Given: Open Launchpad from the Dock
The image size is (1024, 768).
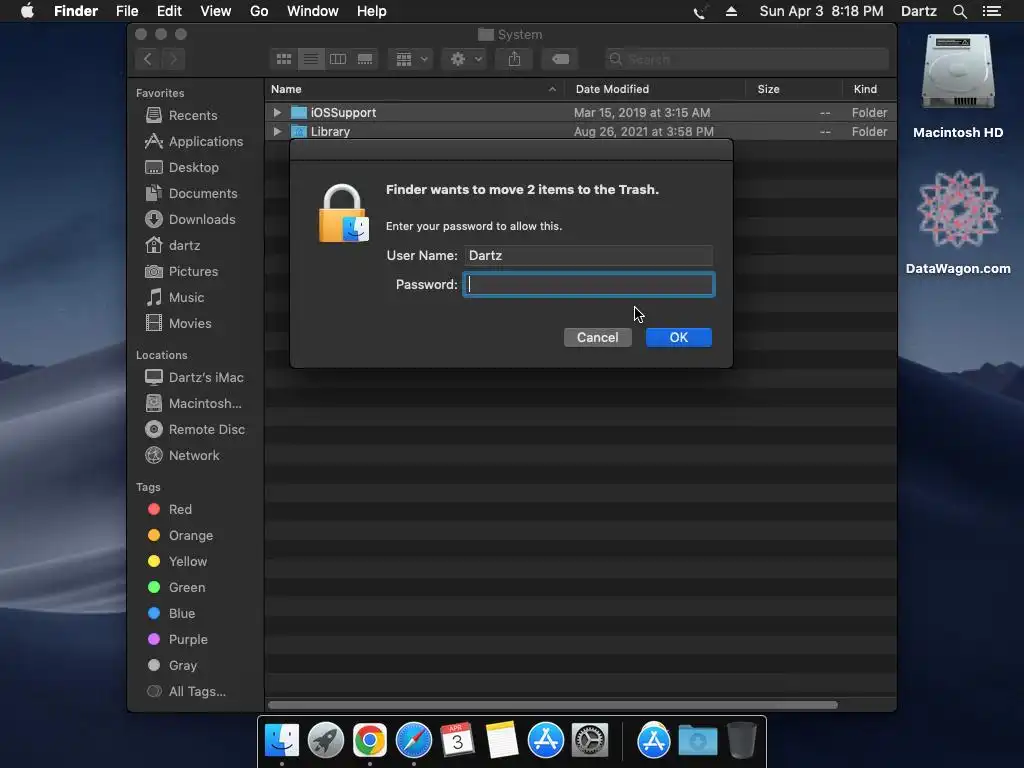Looking at the screenshot, I should point(325,740).
